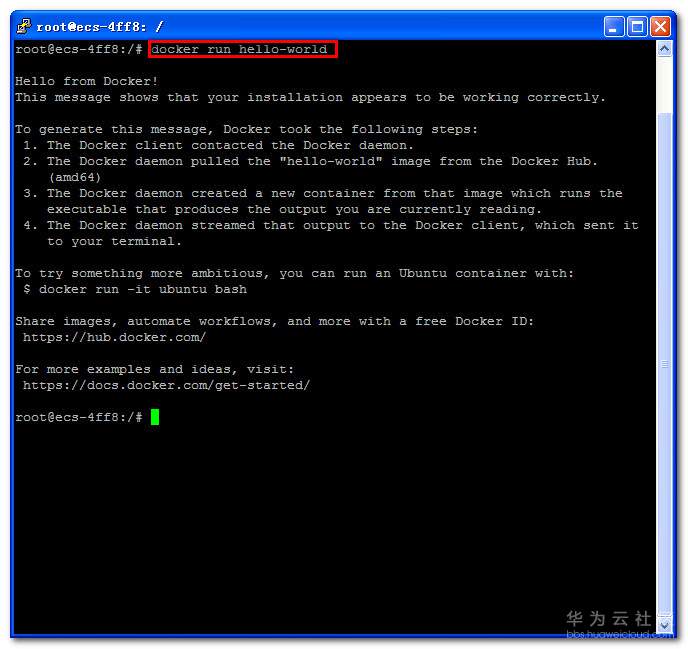Click the 'to your terminal.' line
The image size is (688, 649).
coord(114,241)
